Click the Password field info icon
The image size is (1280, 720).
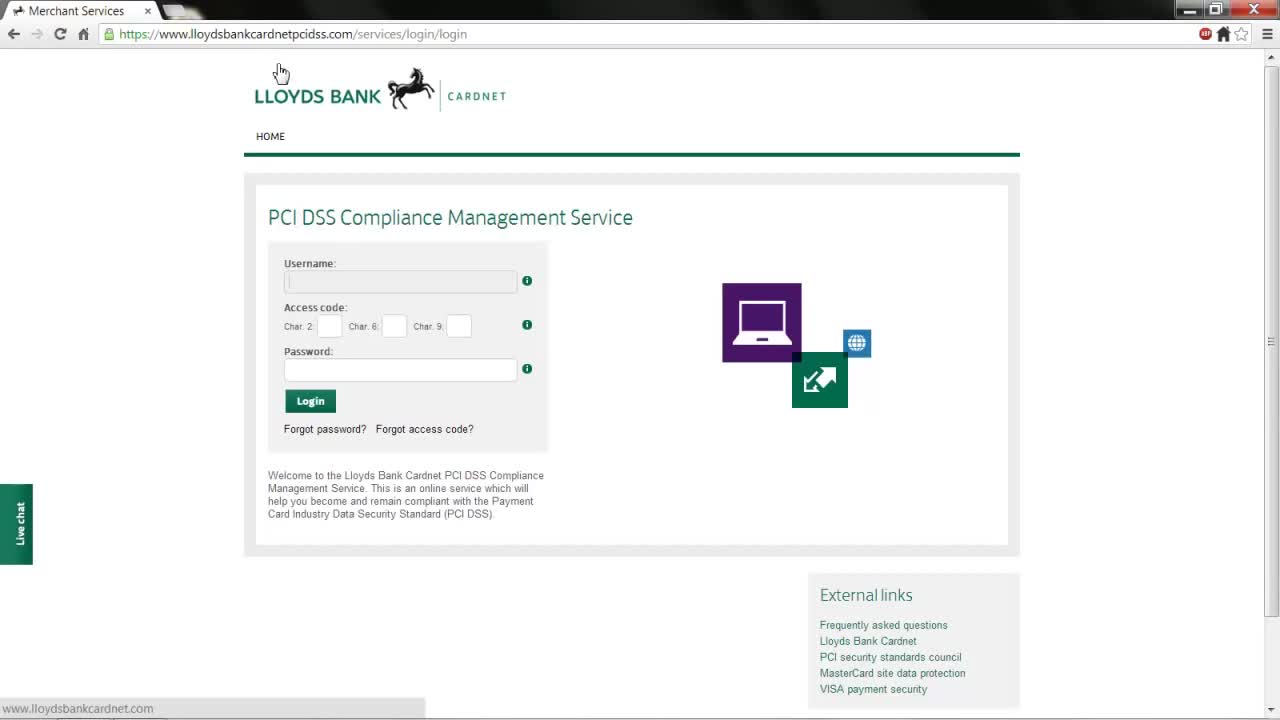pos(527,369)
